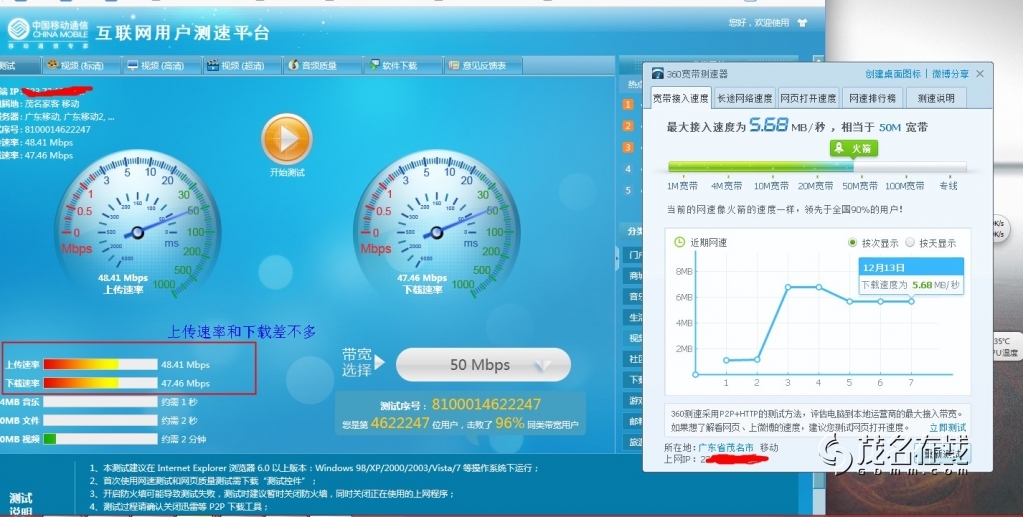This screenshot has width=1023, height=517.
Task: Click the 近期网速 chart heading
Action: (709, 242)
